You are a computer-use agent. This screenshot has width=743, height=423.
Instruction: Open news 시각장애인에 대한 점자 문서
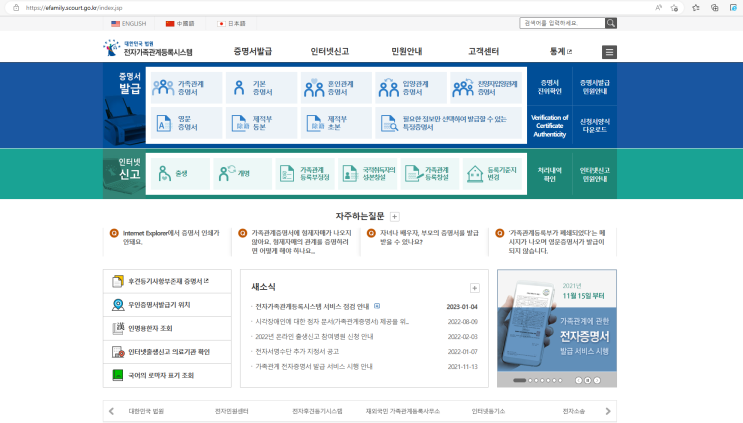coord(332,322)
